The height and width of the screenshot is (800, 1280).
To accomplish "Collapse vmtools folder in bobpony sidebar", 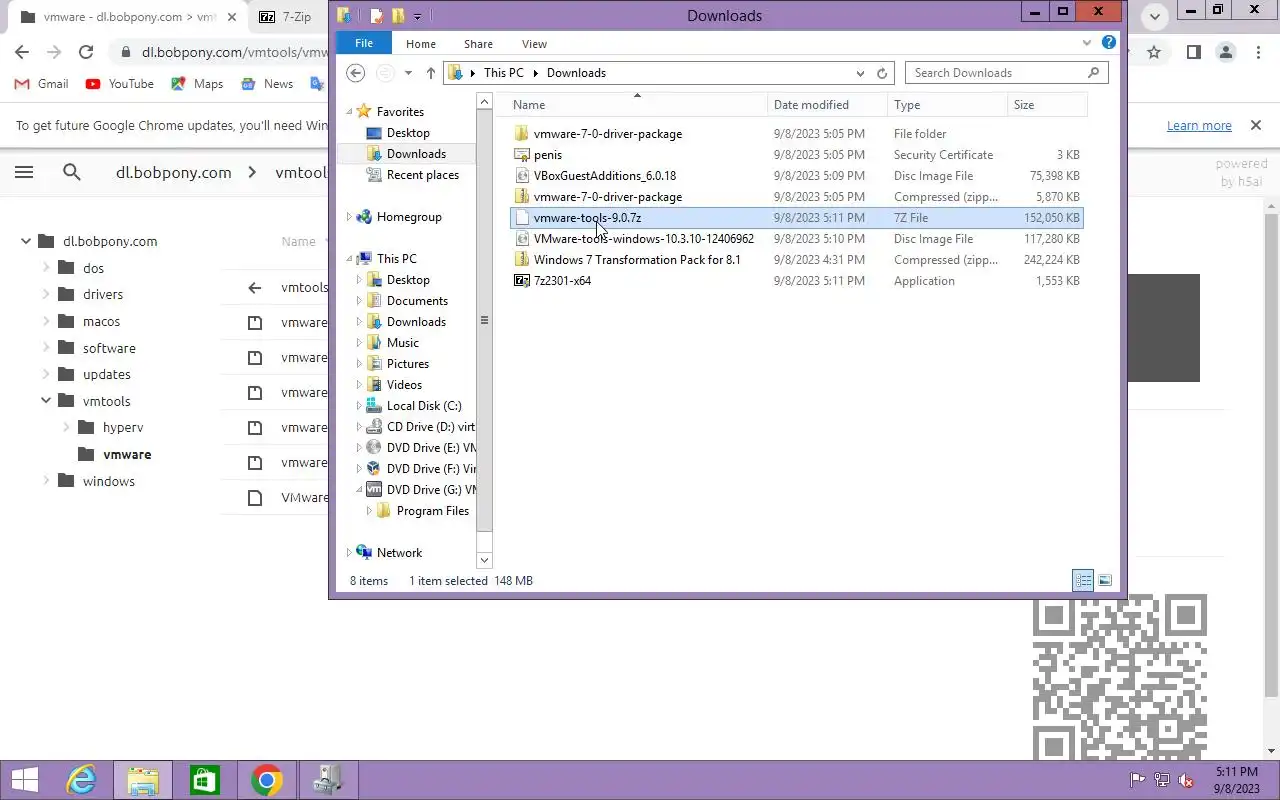I will click(x=46, y=401).
